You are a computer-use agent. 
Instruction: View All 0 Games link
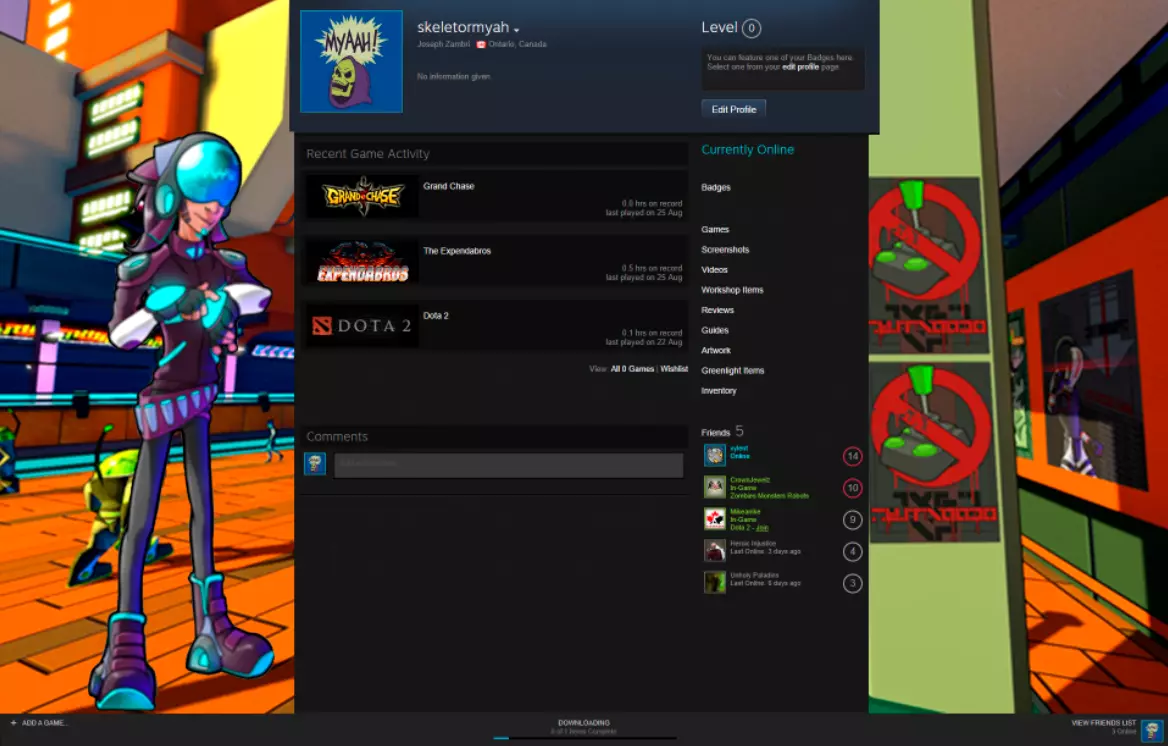632,369
